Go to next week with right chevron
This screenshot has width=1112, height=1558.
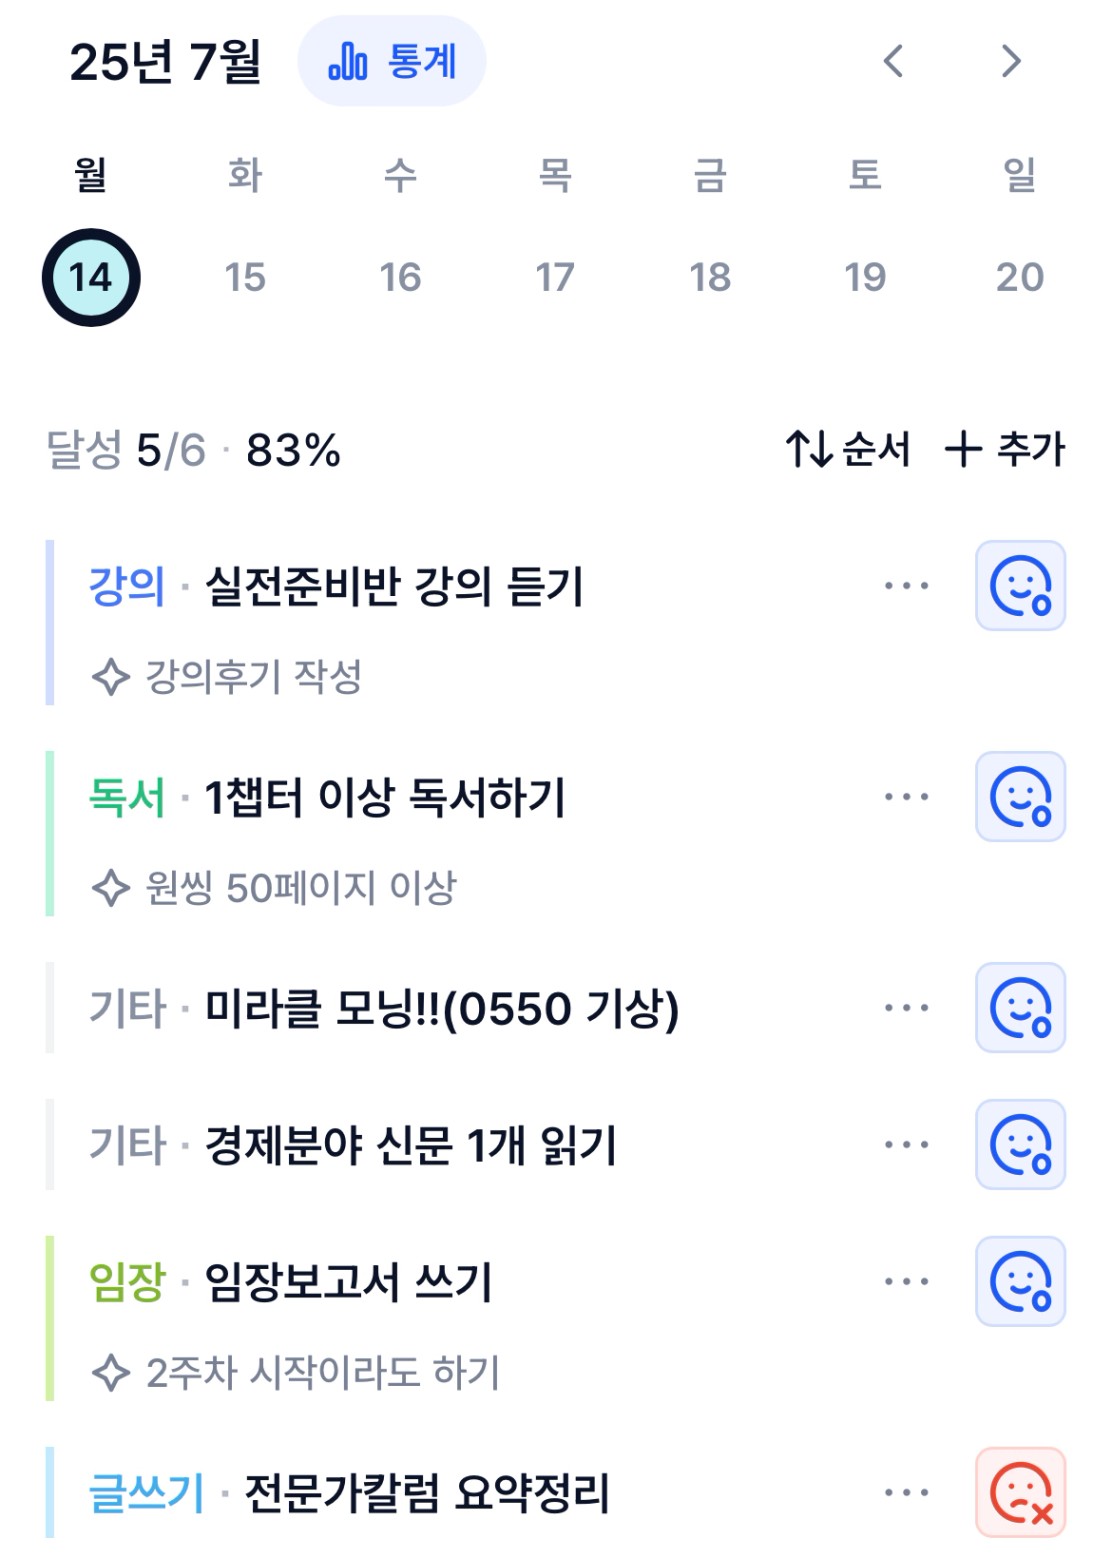coord(1012,61)
